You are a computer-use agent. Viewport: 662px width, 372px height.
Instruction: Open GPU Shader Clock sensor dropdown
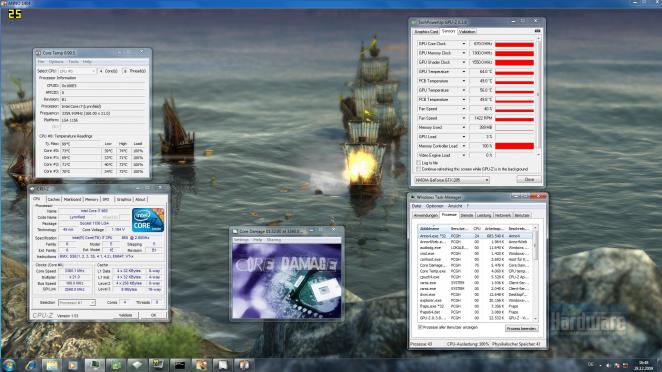[x=464, y=62]
